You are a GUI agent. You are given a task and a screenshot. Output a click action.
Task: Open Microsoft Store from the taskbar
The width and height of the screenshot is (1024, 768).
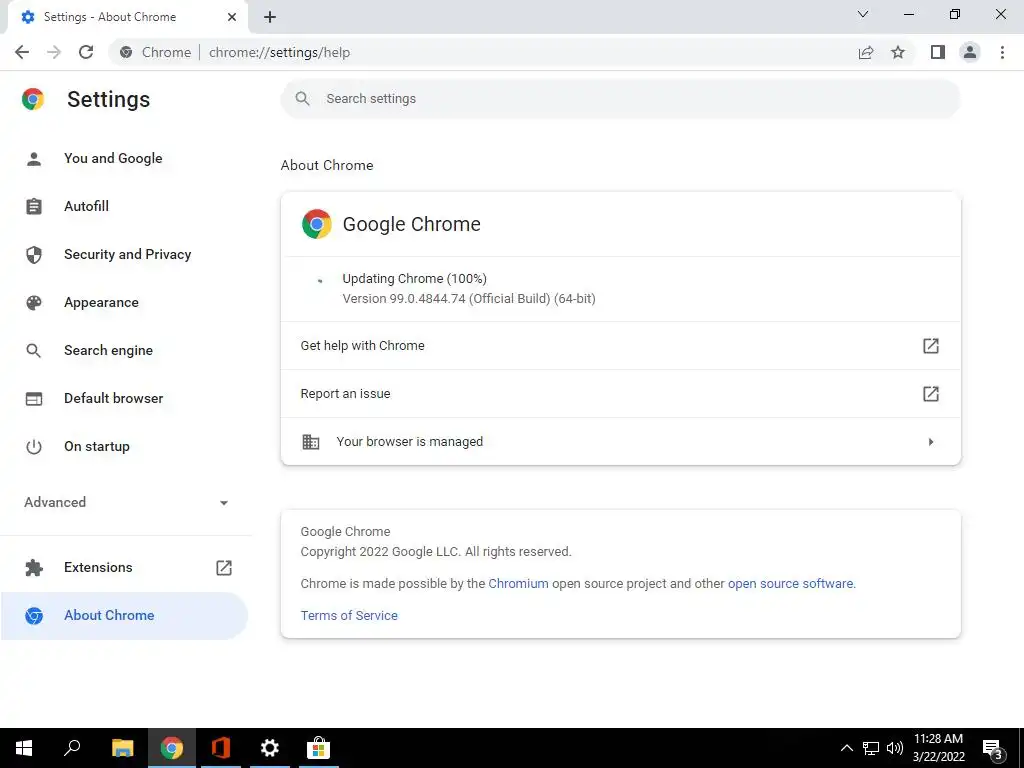tap(318, 748)
